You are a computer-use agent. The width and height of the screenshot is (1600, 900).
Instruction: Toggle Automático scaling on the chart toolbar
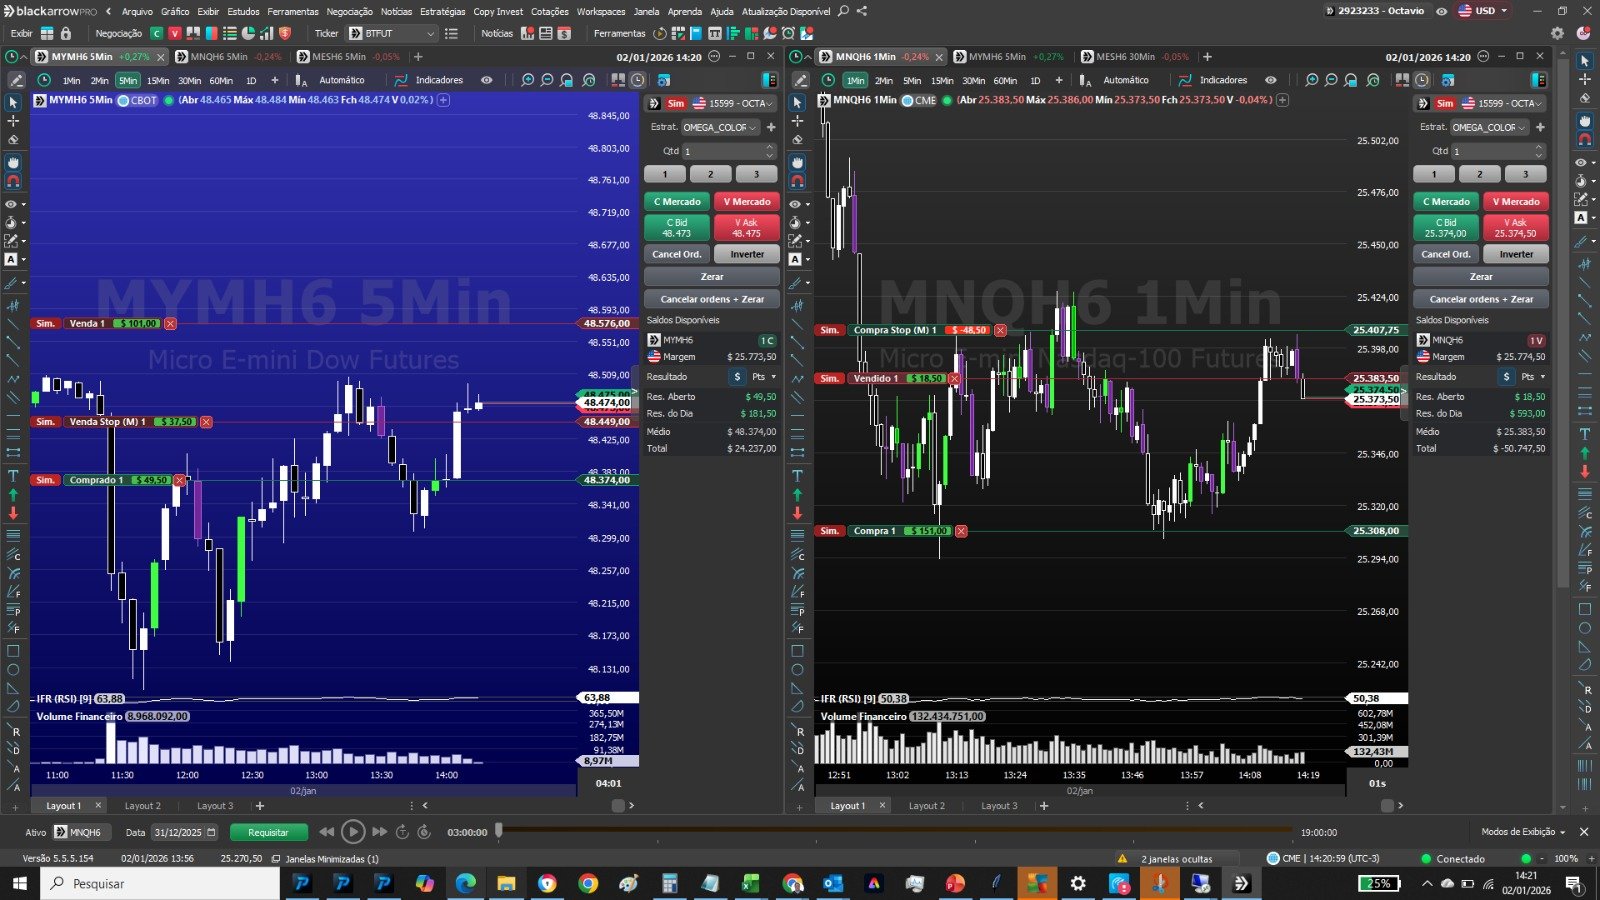tap(343, 80)
